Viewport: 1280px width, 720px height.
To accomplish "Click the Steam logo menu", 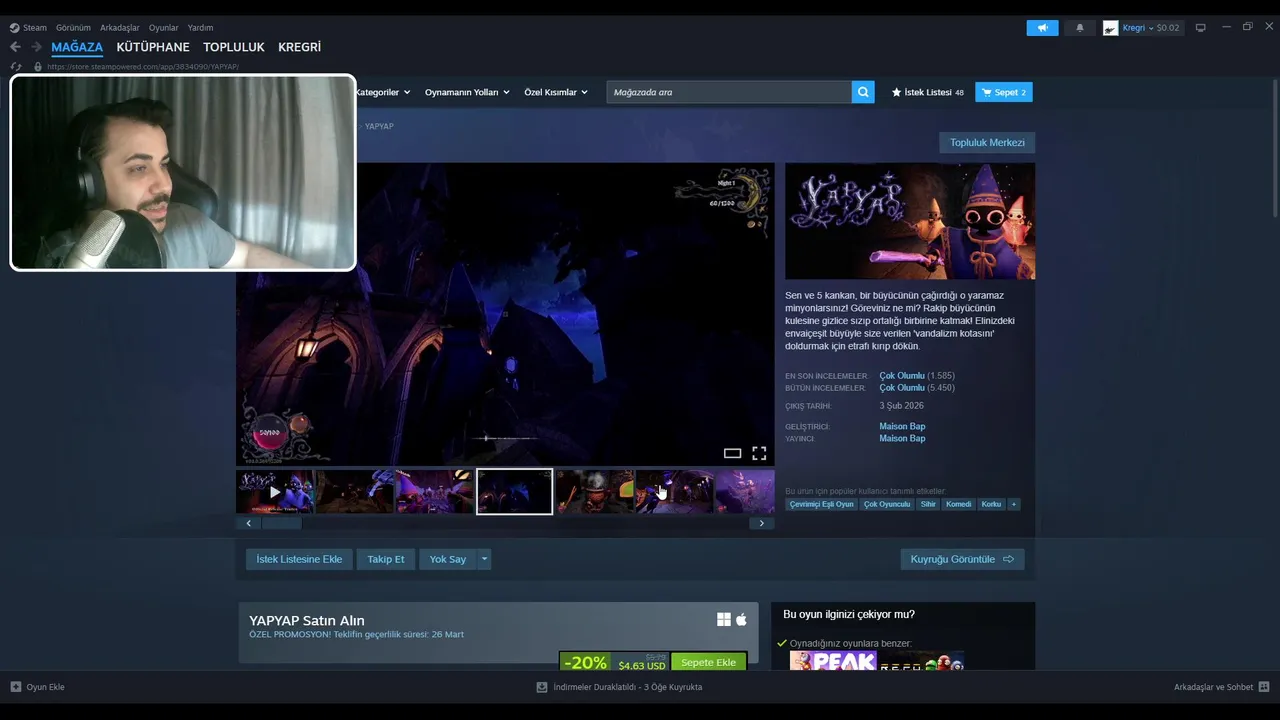I will tap(28, 28).
